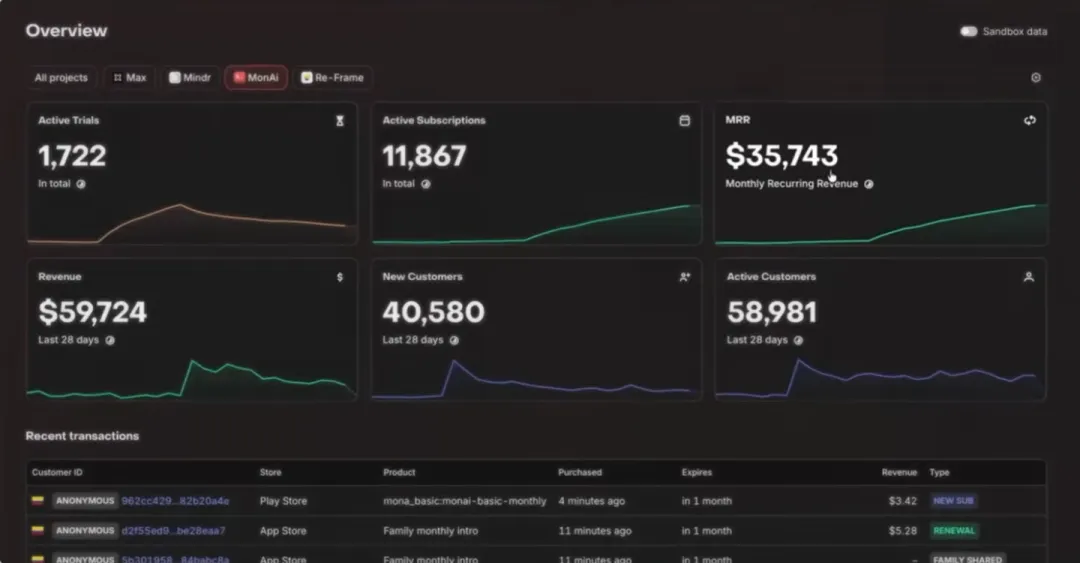Open period icon beside Revenue Last 28 days
The height and width of the screenshot is (563, 1080).
tap(110, 340)
